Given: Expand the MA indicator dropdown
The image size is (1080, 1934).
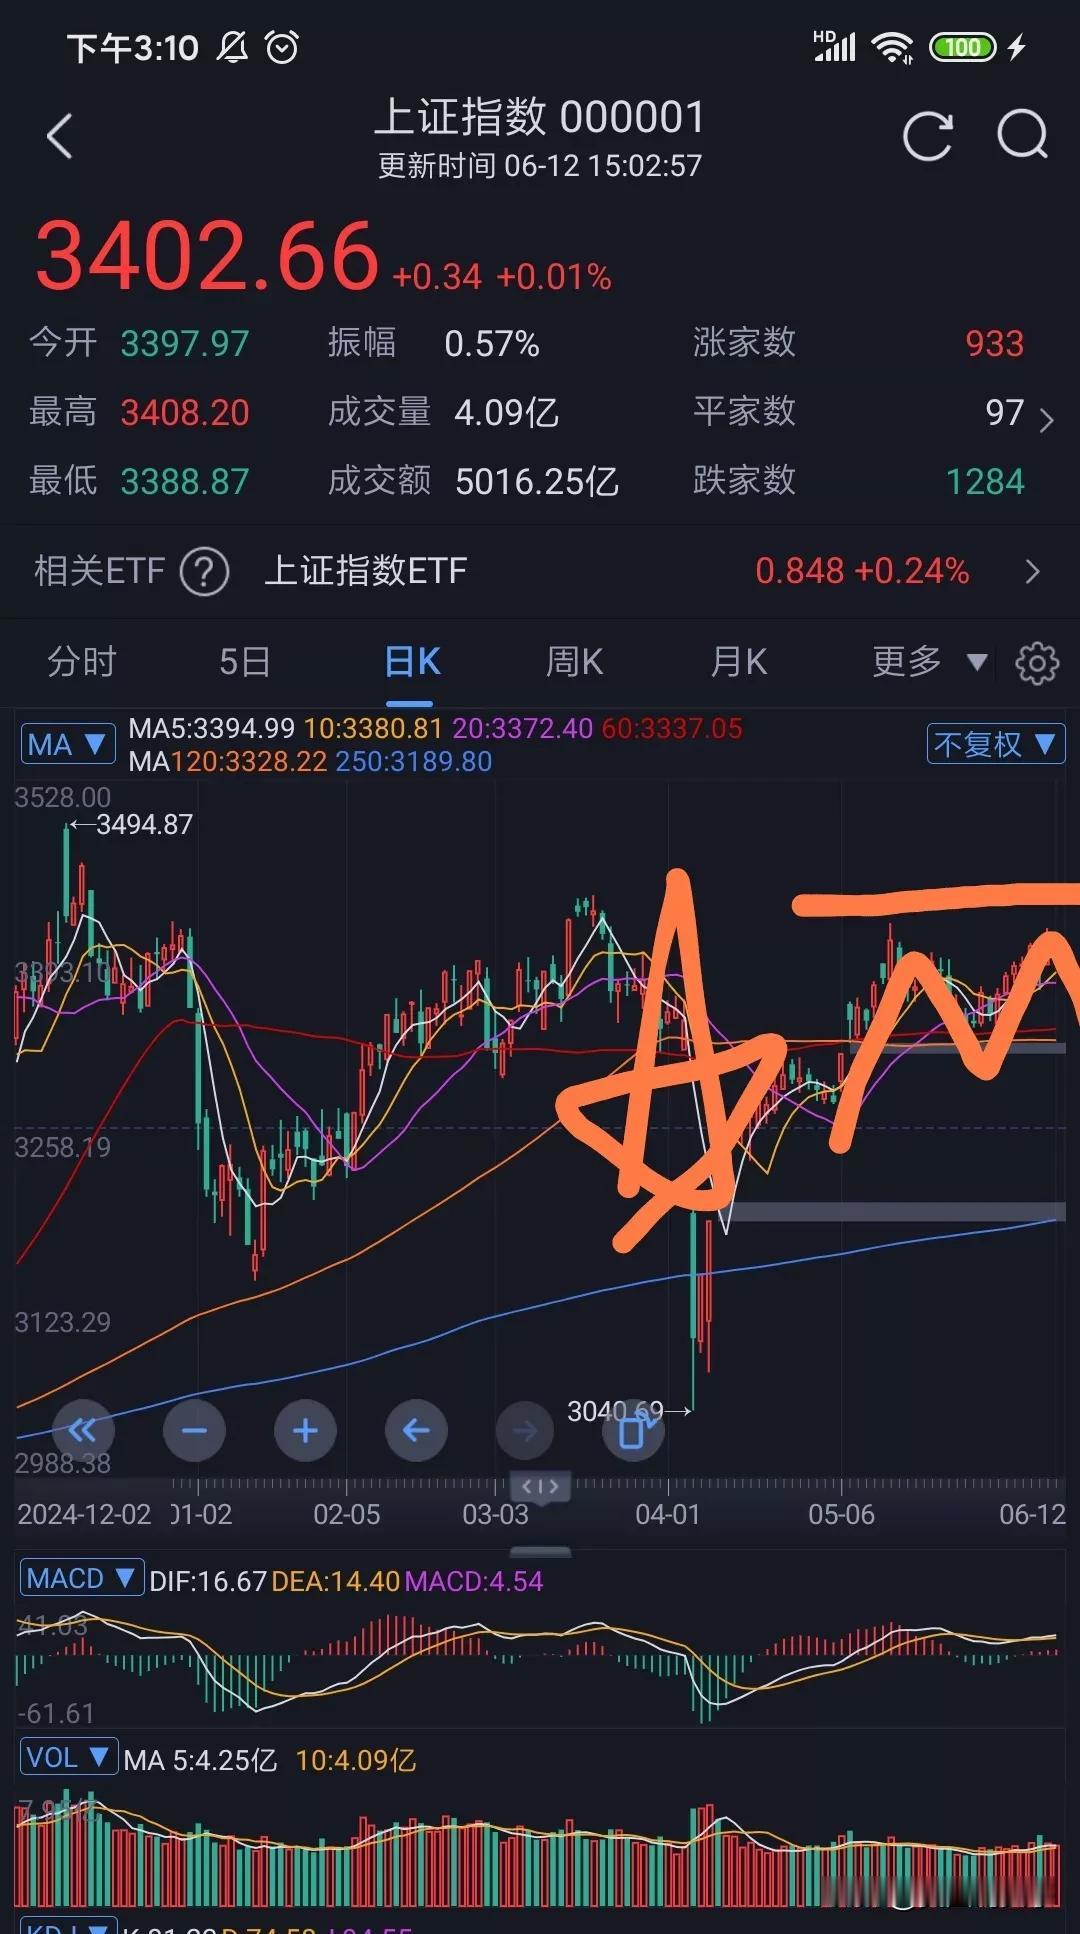Looking at the screenshot, I should [68, 744].
